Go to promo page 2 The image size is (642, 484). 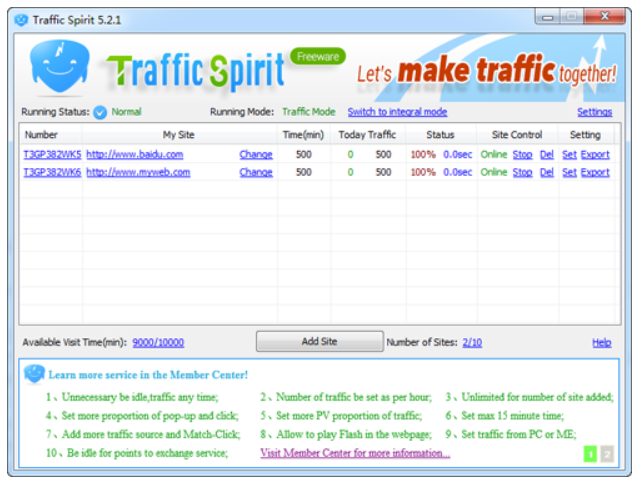click(x=607, y=454)
